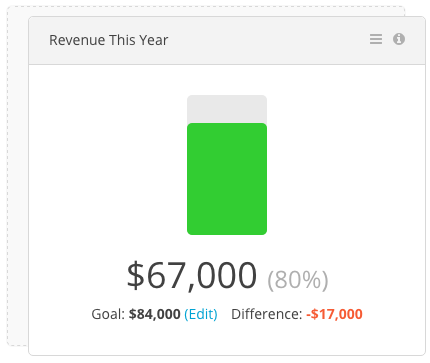
Task: Click the word Year in header
Action: tap(154, 40)
